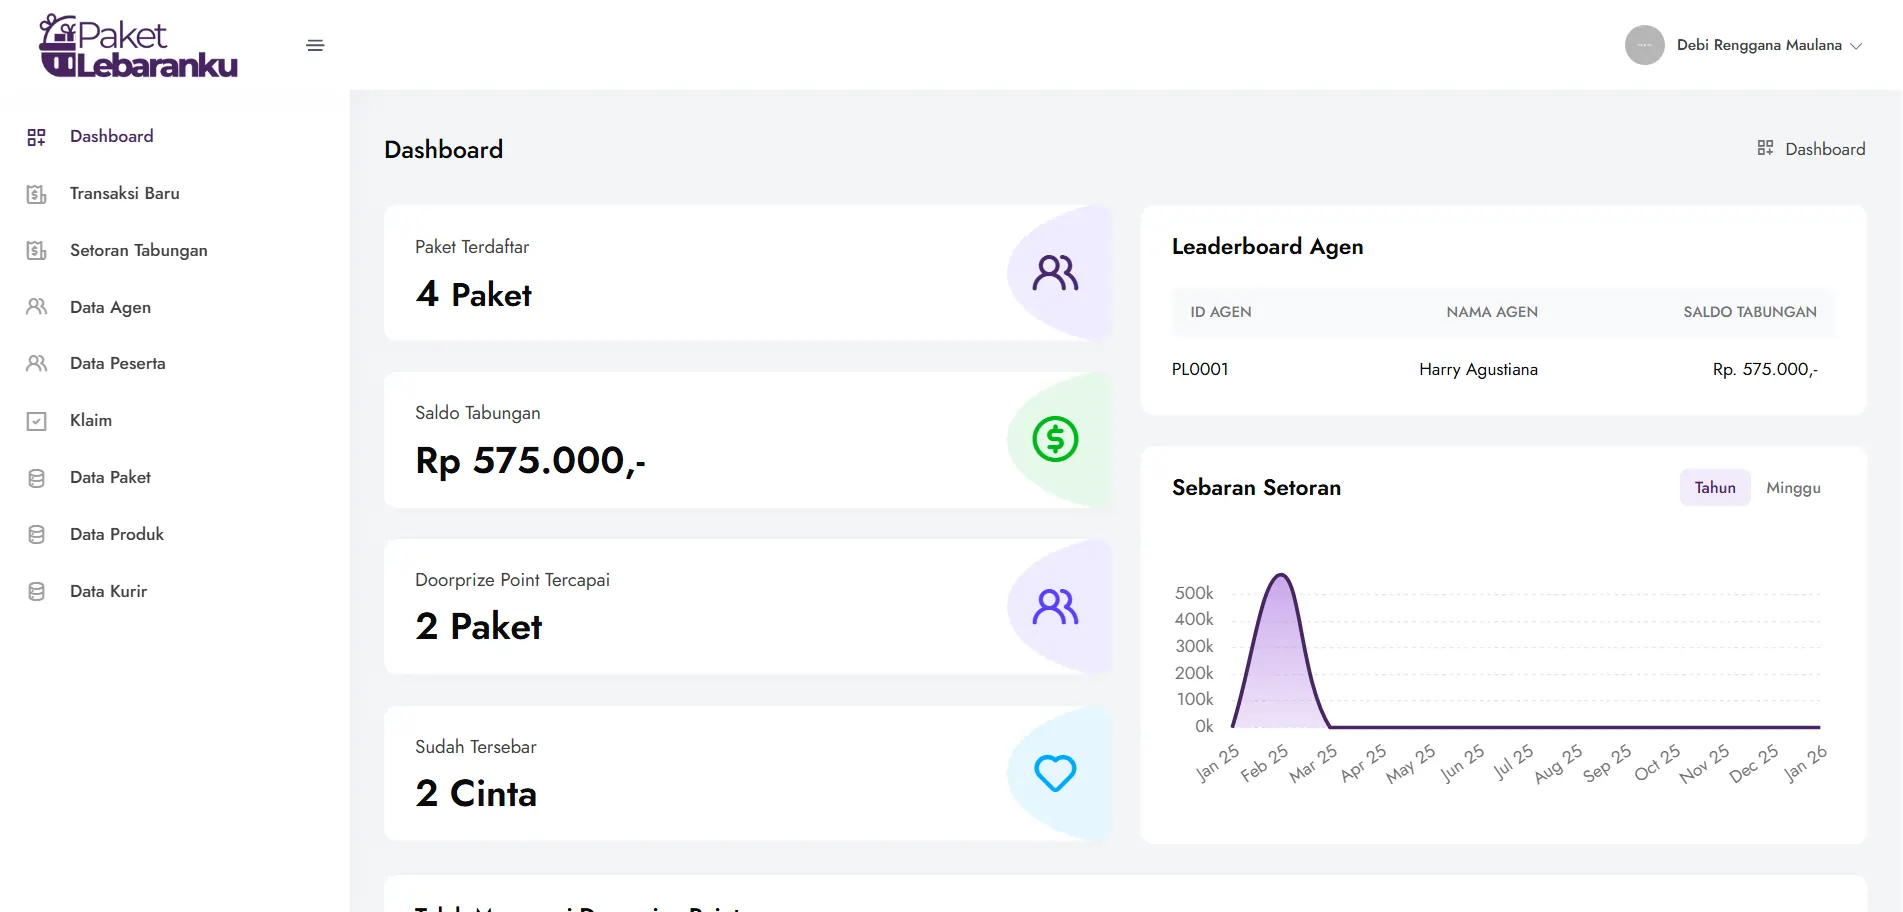
Task: Click the blue heart Sudah Tersebar icon
Action: point(1055,773)
